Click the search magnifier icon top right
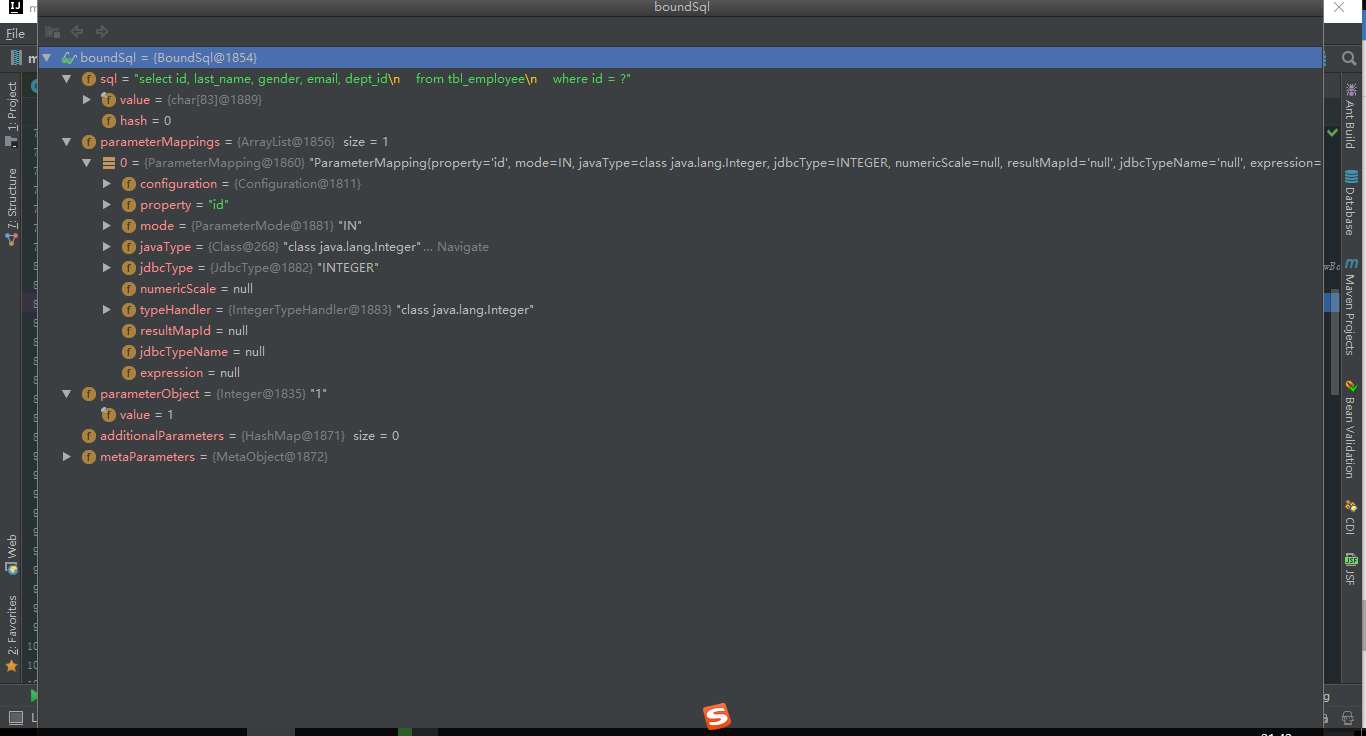Viewport: 1366px width, 736px height. [1349, 58]
